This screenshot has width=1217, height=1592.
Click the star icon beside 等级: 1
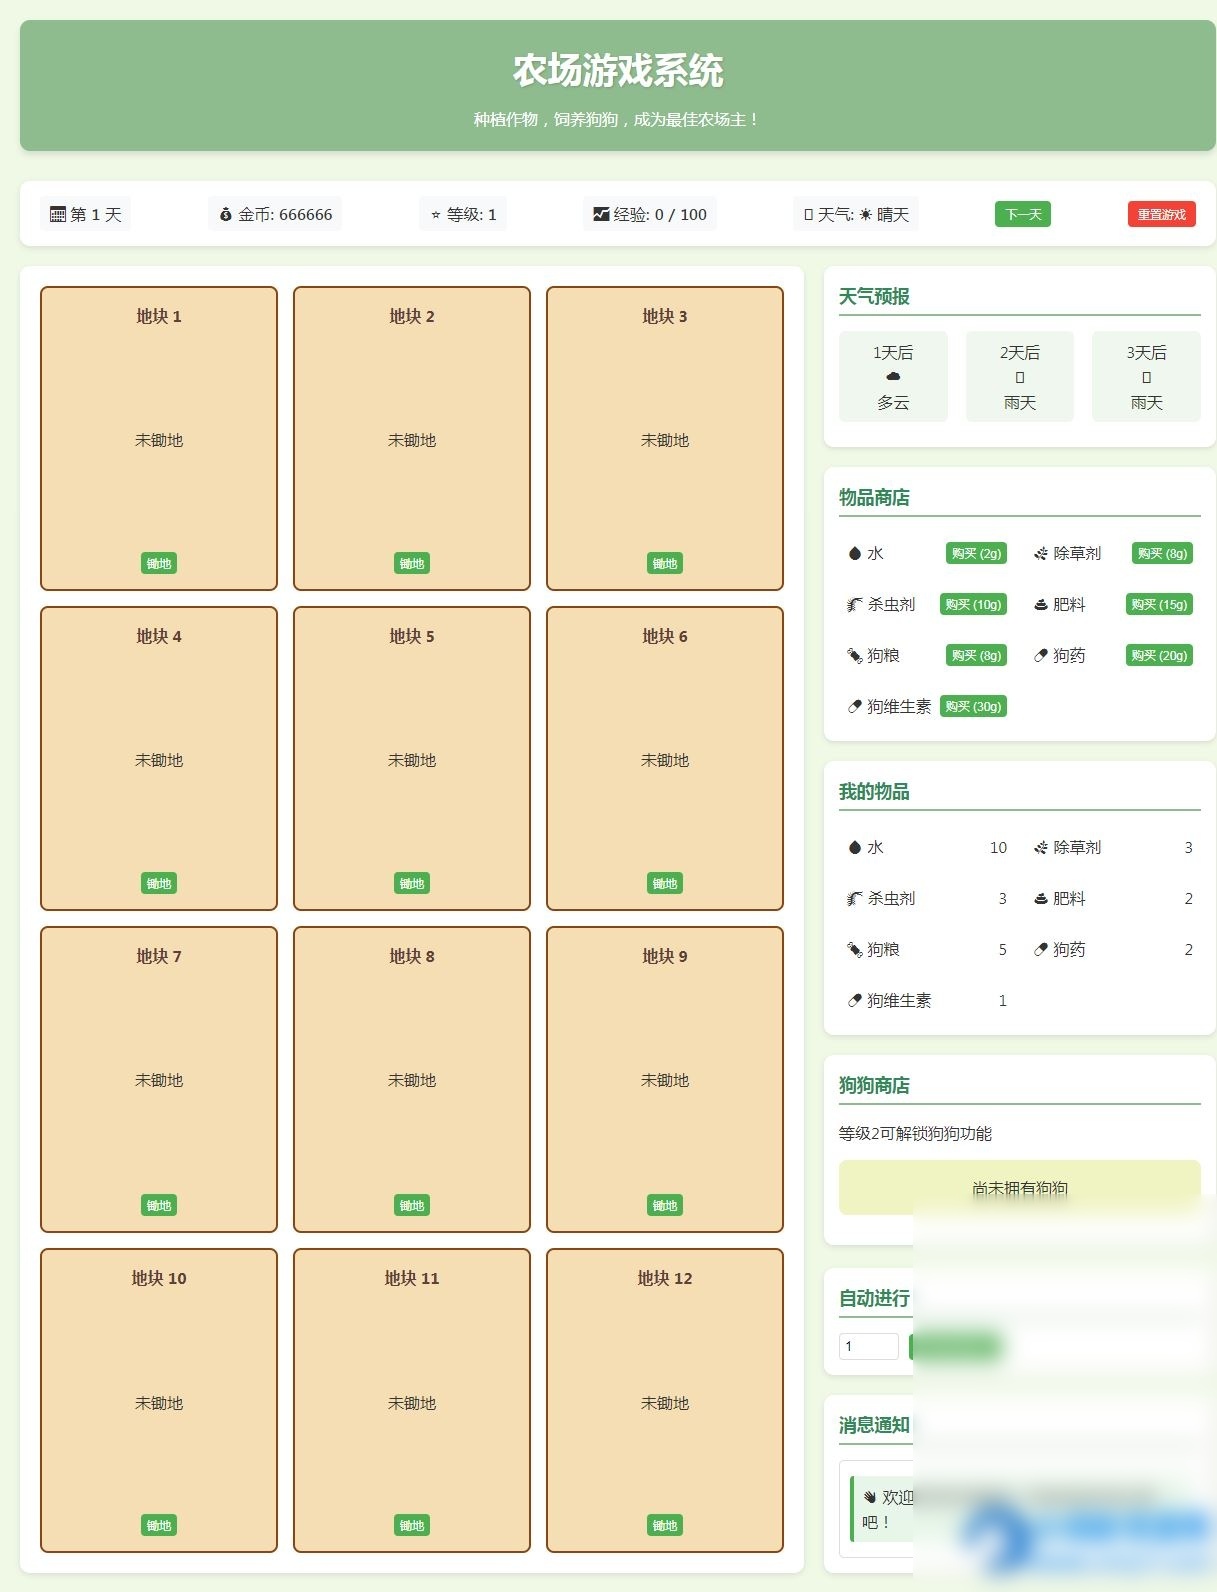436,214
